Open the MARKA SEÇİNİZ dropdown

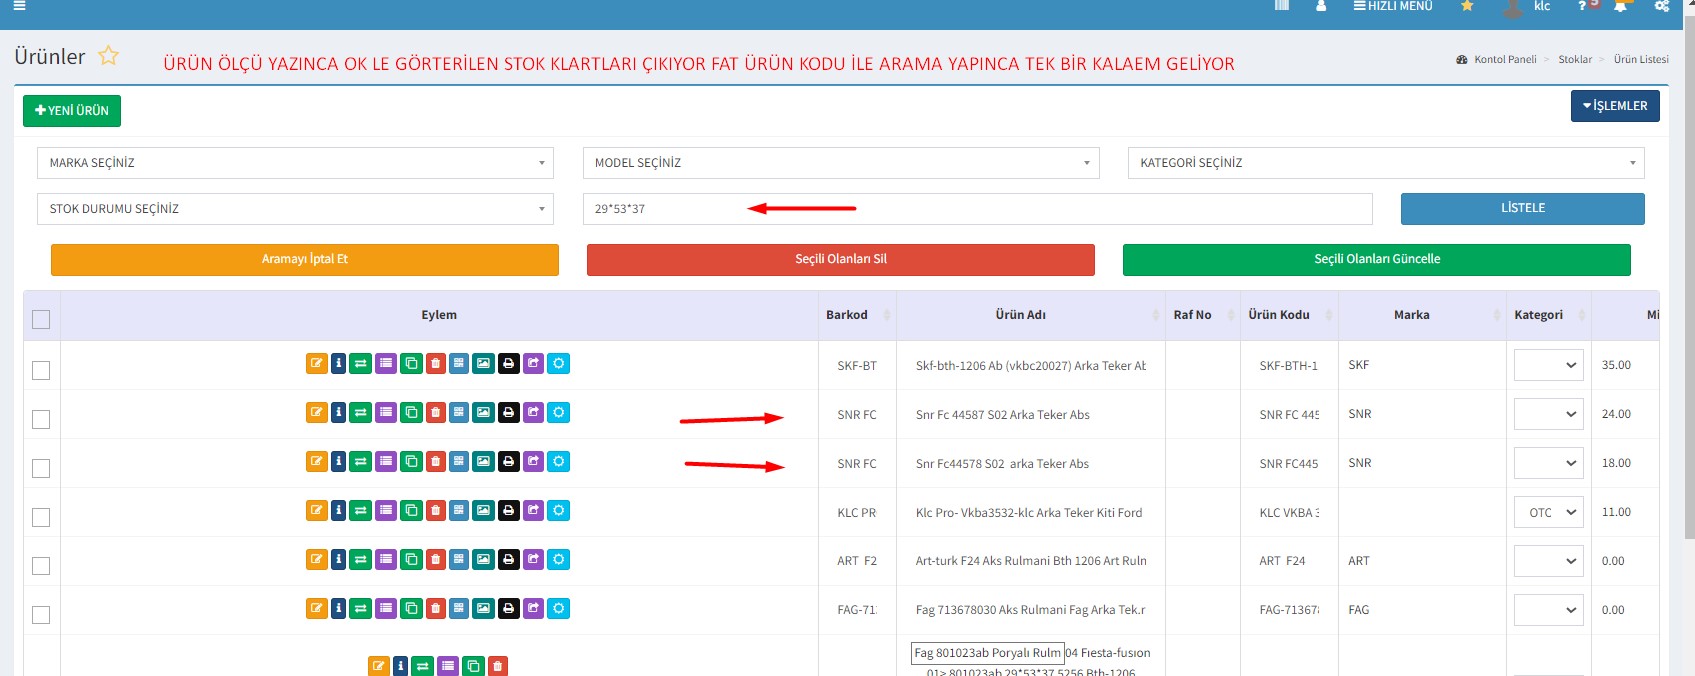pyautogui.click(x=295, y=163)
